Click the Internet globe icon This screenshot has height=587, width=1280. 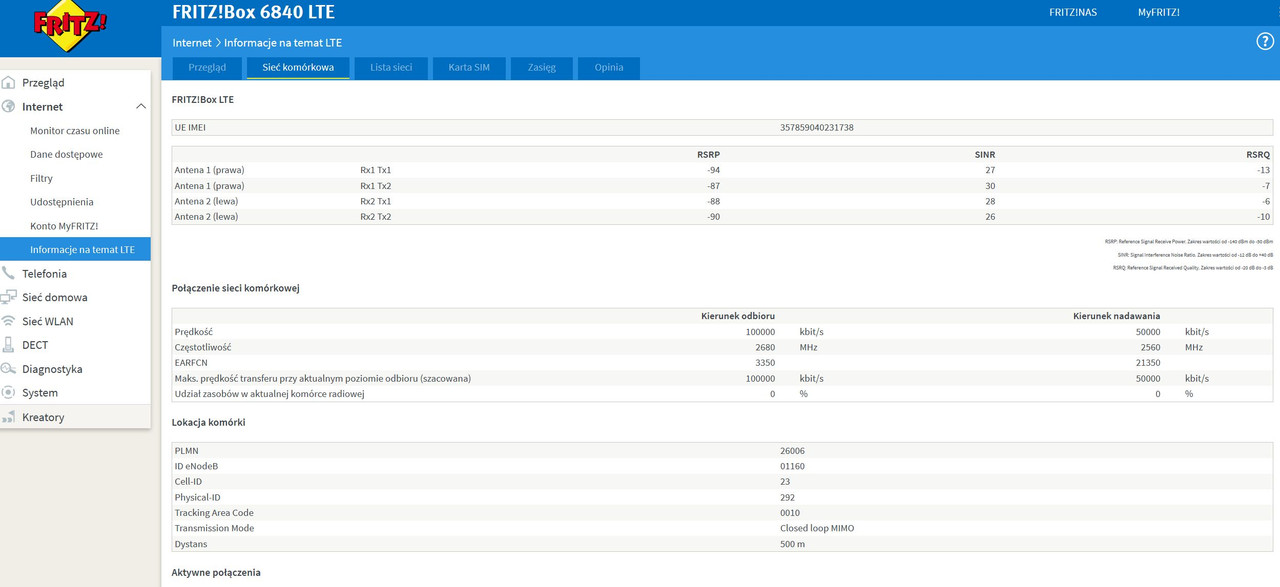coord(9,106)
